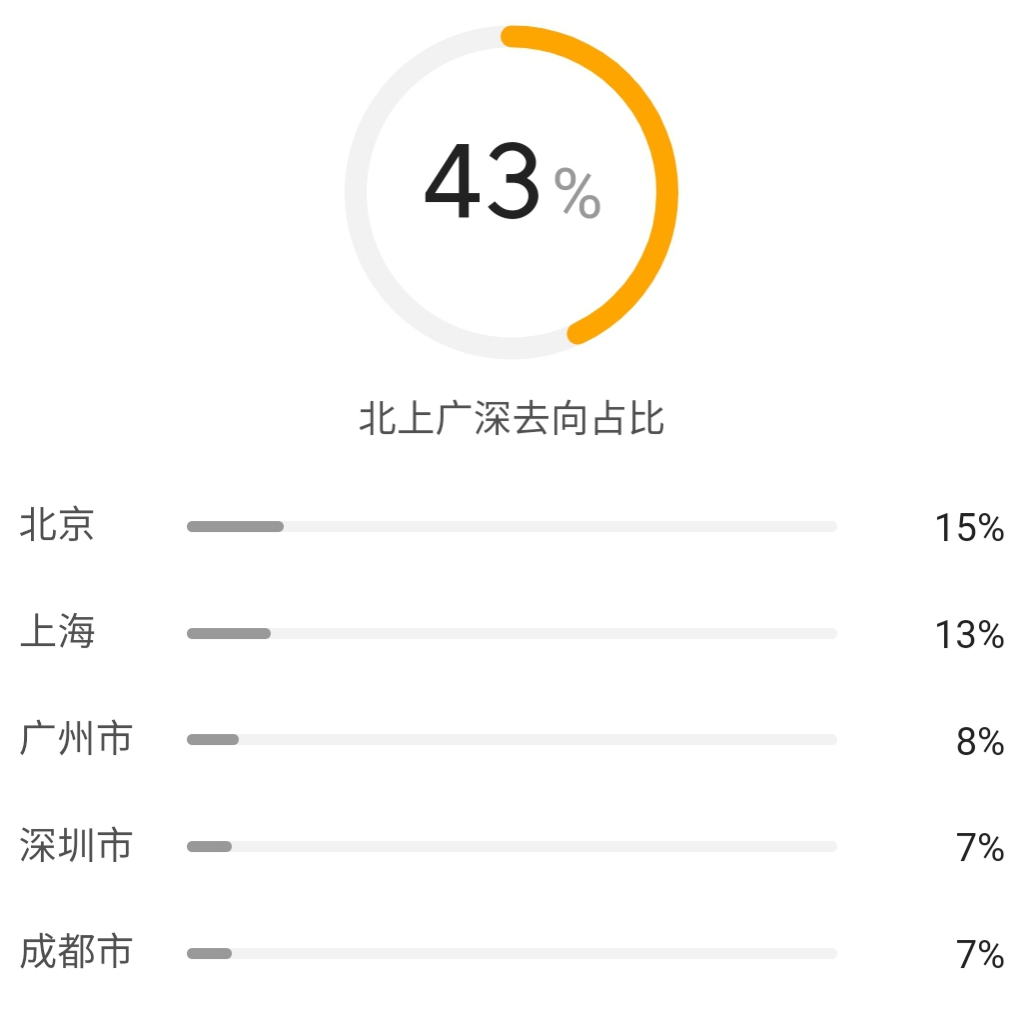Select the 北京 row label
The width and height of the screenshot is (1021, 1013).
point(58,525)
